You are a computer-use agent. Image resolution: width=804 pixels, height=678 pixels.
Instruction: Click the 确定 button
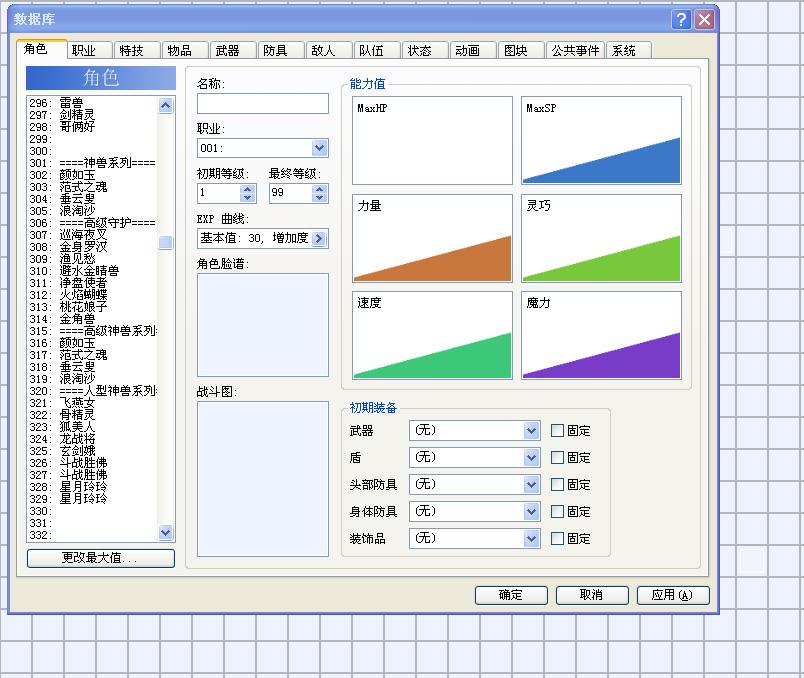(x=511, y=595)
